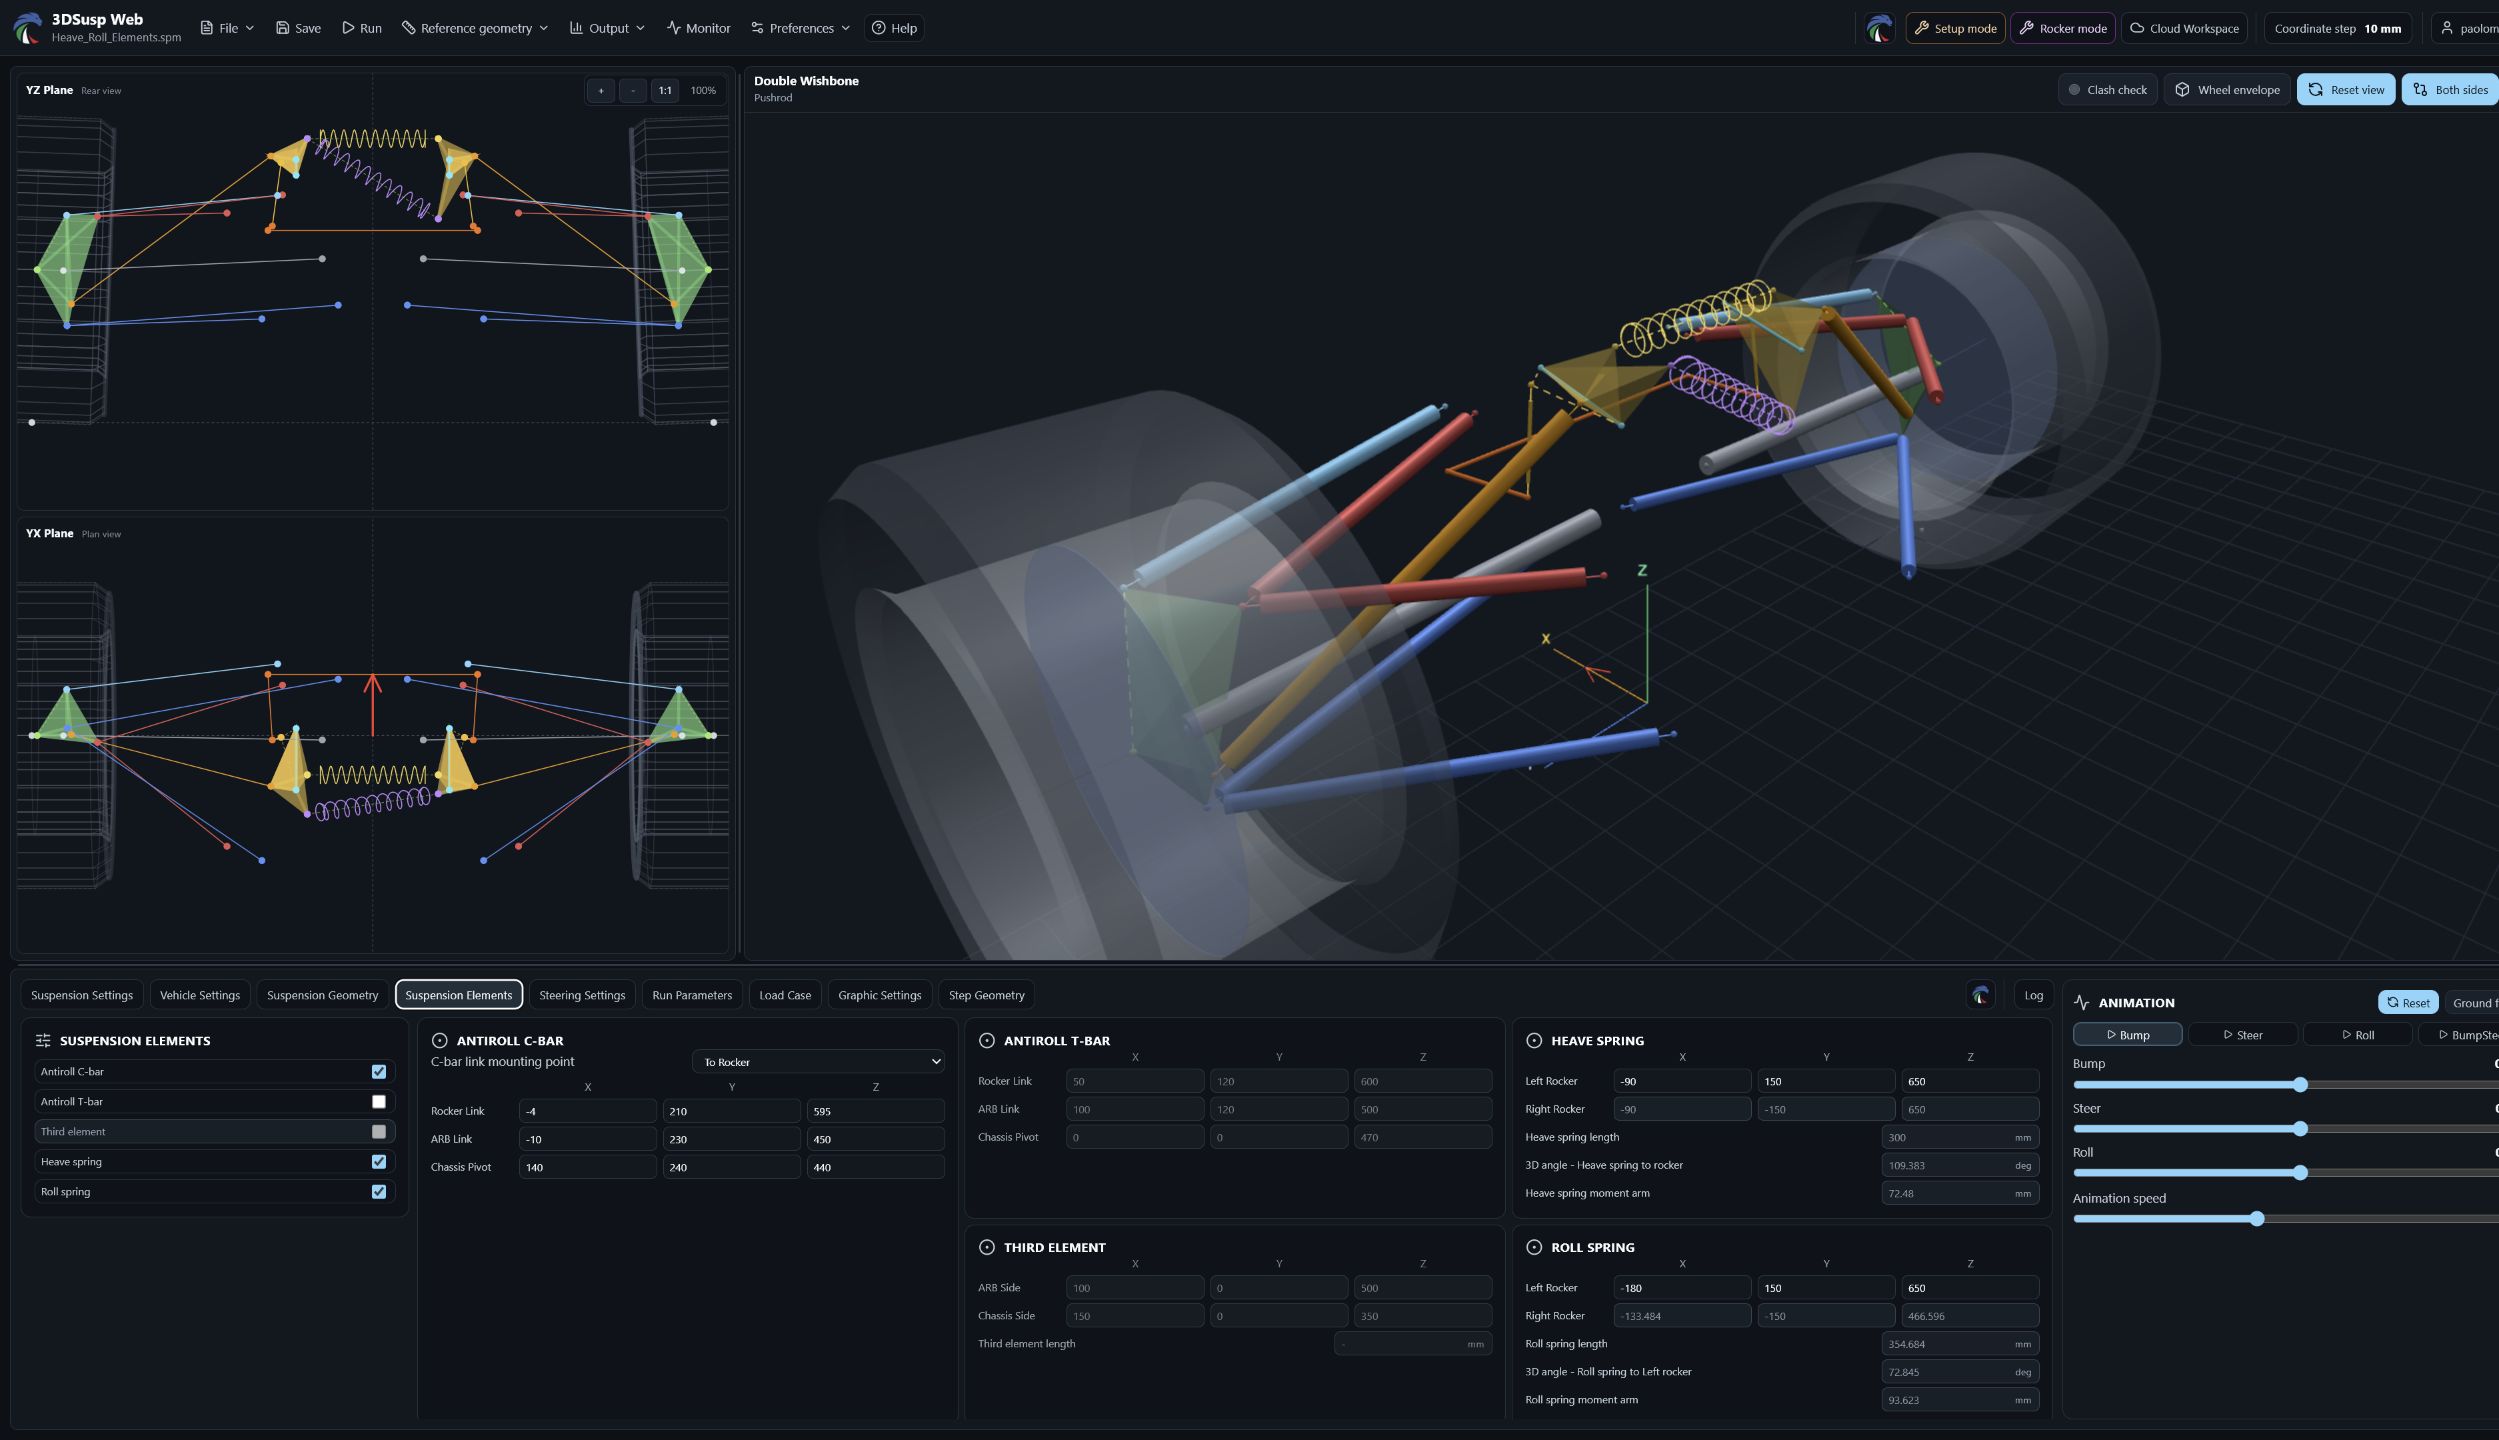Adjust the Animation speed slider handle
The image size is (2499, 1440).
pos(2257,1220)
